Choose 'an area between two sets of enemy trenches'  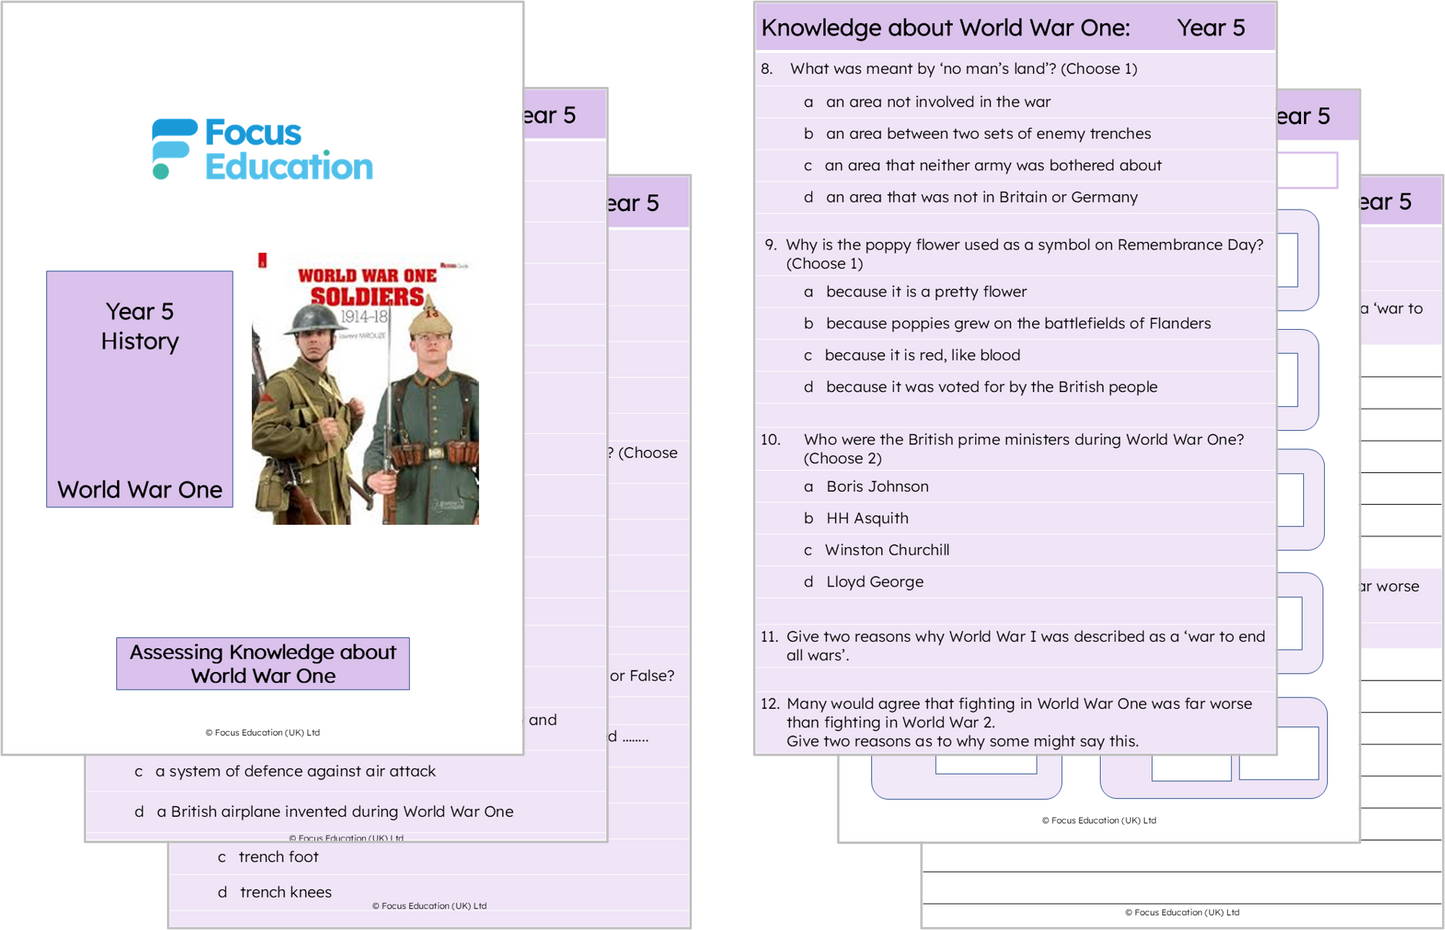(x=987, y=134)
